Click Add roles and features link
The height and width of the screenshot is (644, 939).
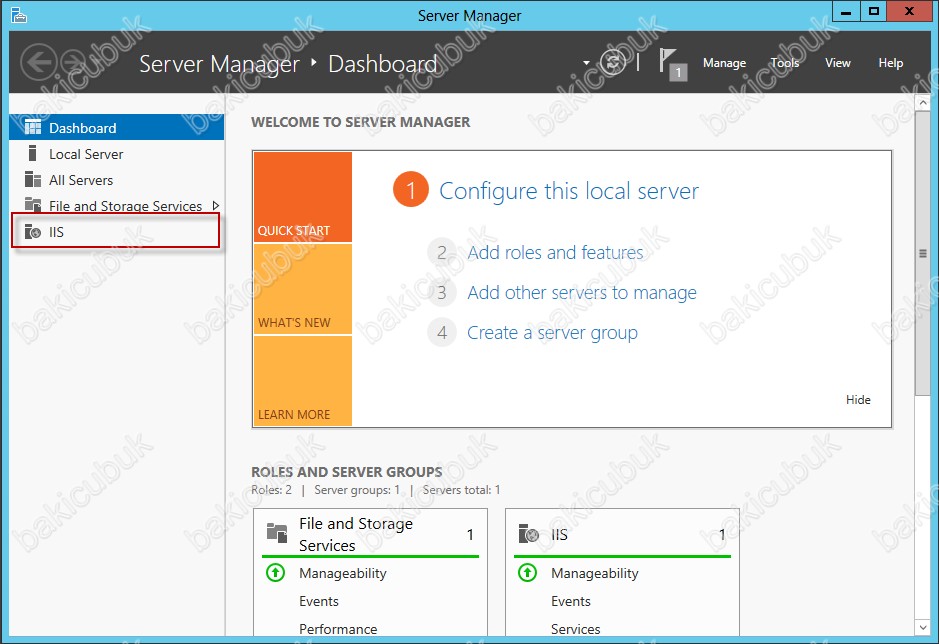click(555, 253)
